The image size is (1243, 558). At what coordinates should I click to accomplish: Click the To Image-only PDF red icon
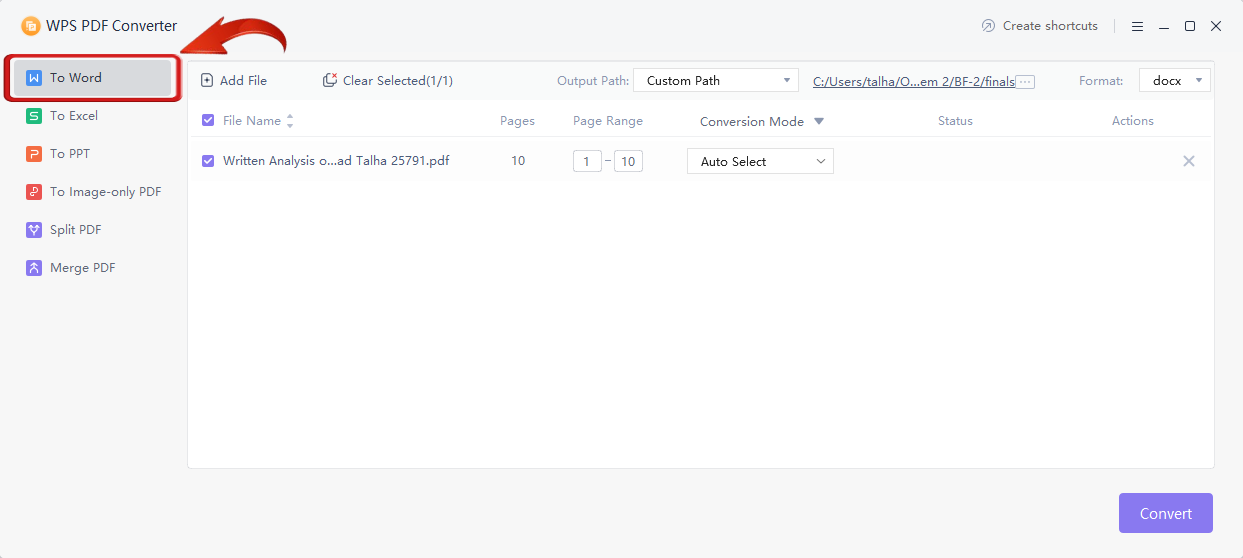tap(34, 192)
